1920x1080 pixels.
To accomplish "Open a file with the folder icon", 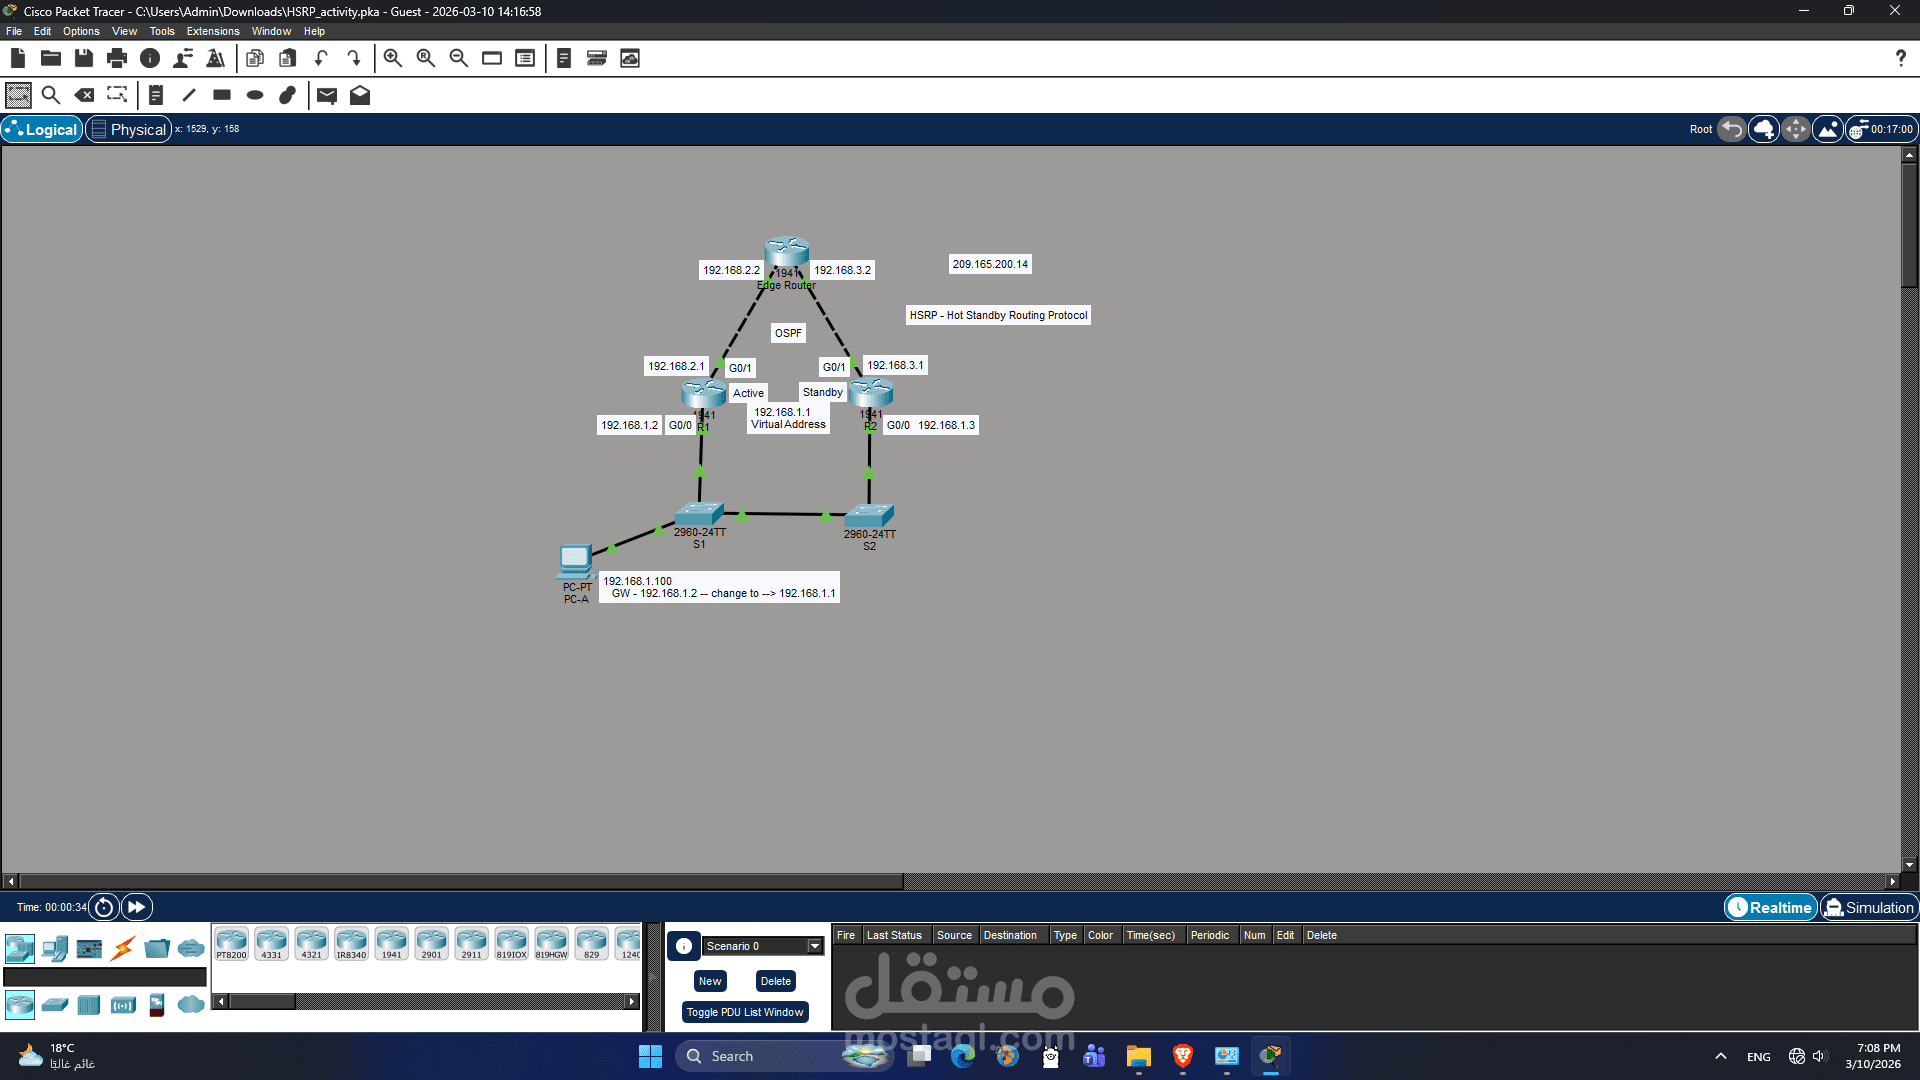I will (x=51, y=58).
